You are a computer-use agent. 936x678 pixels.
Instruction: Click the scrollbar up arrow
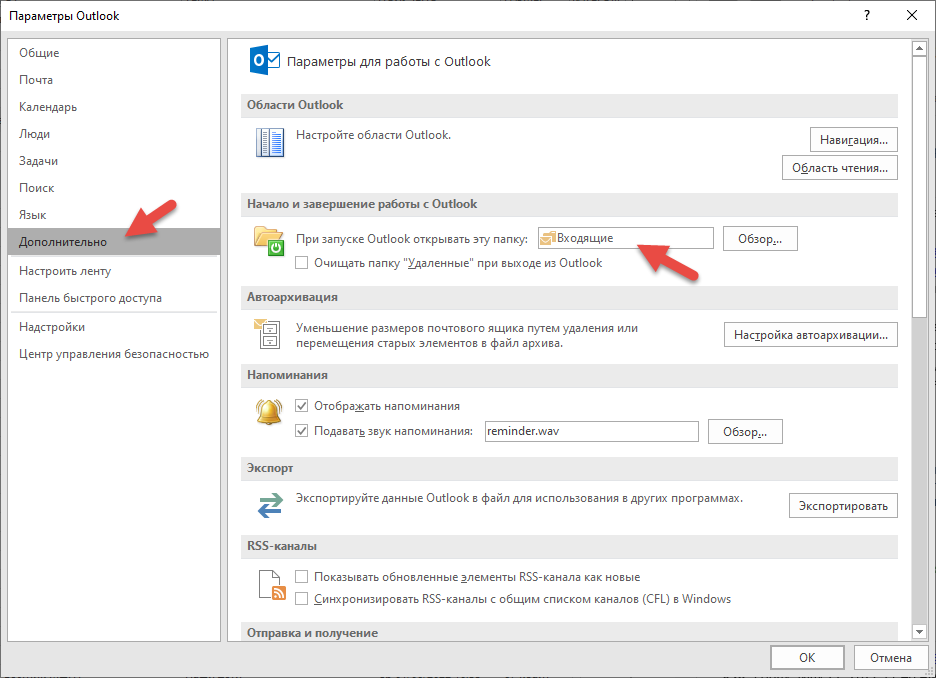919,48
